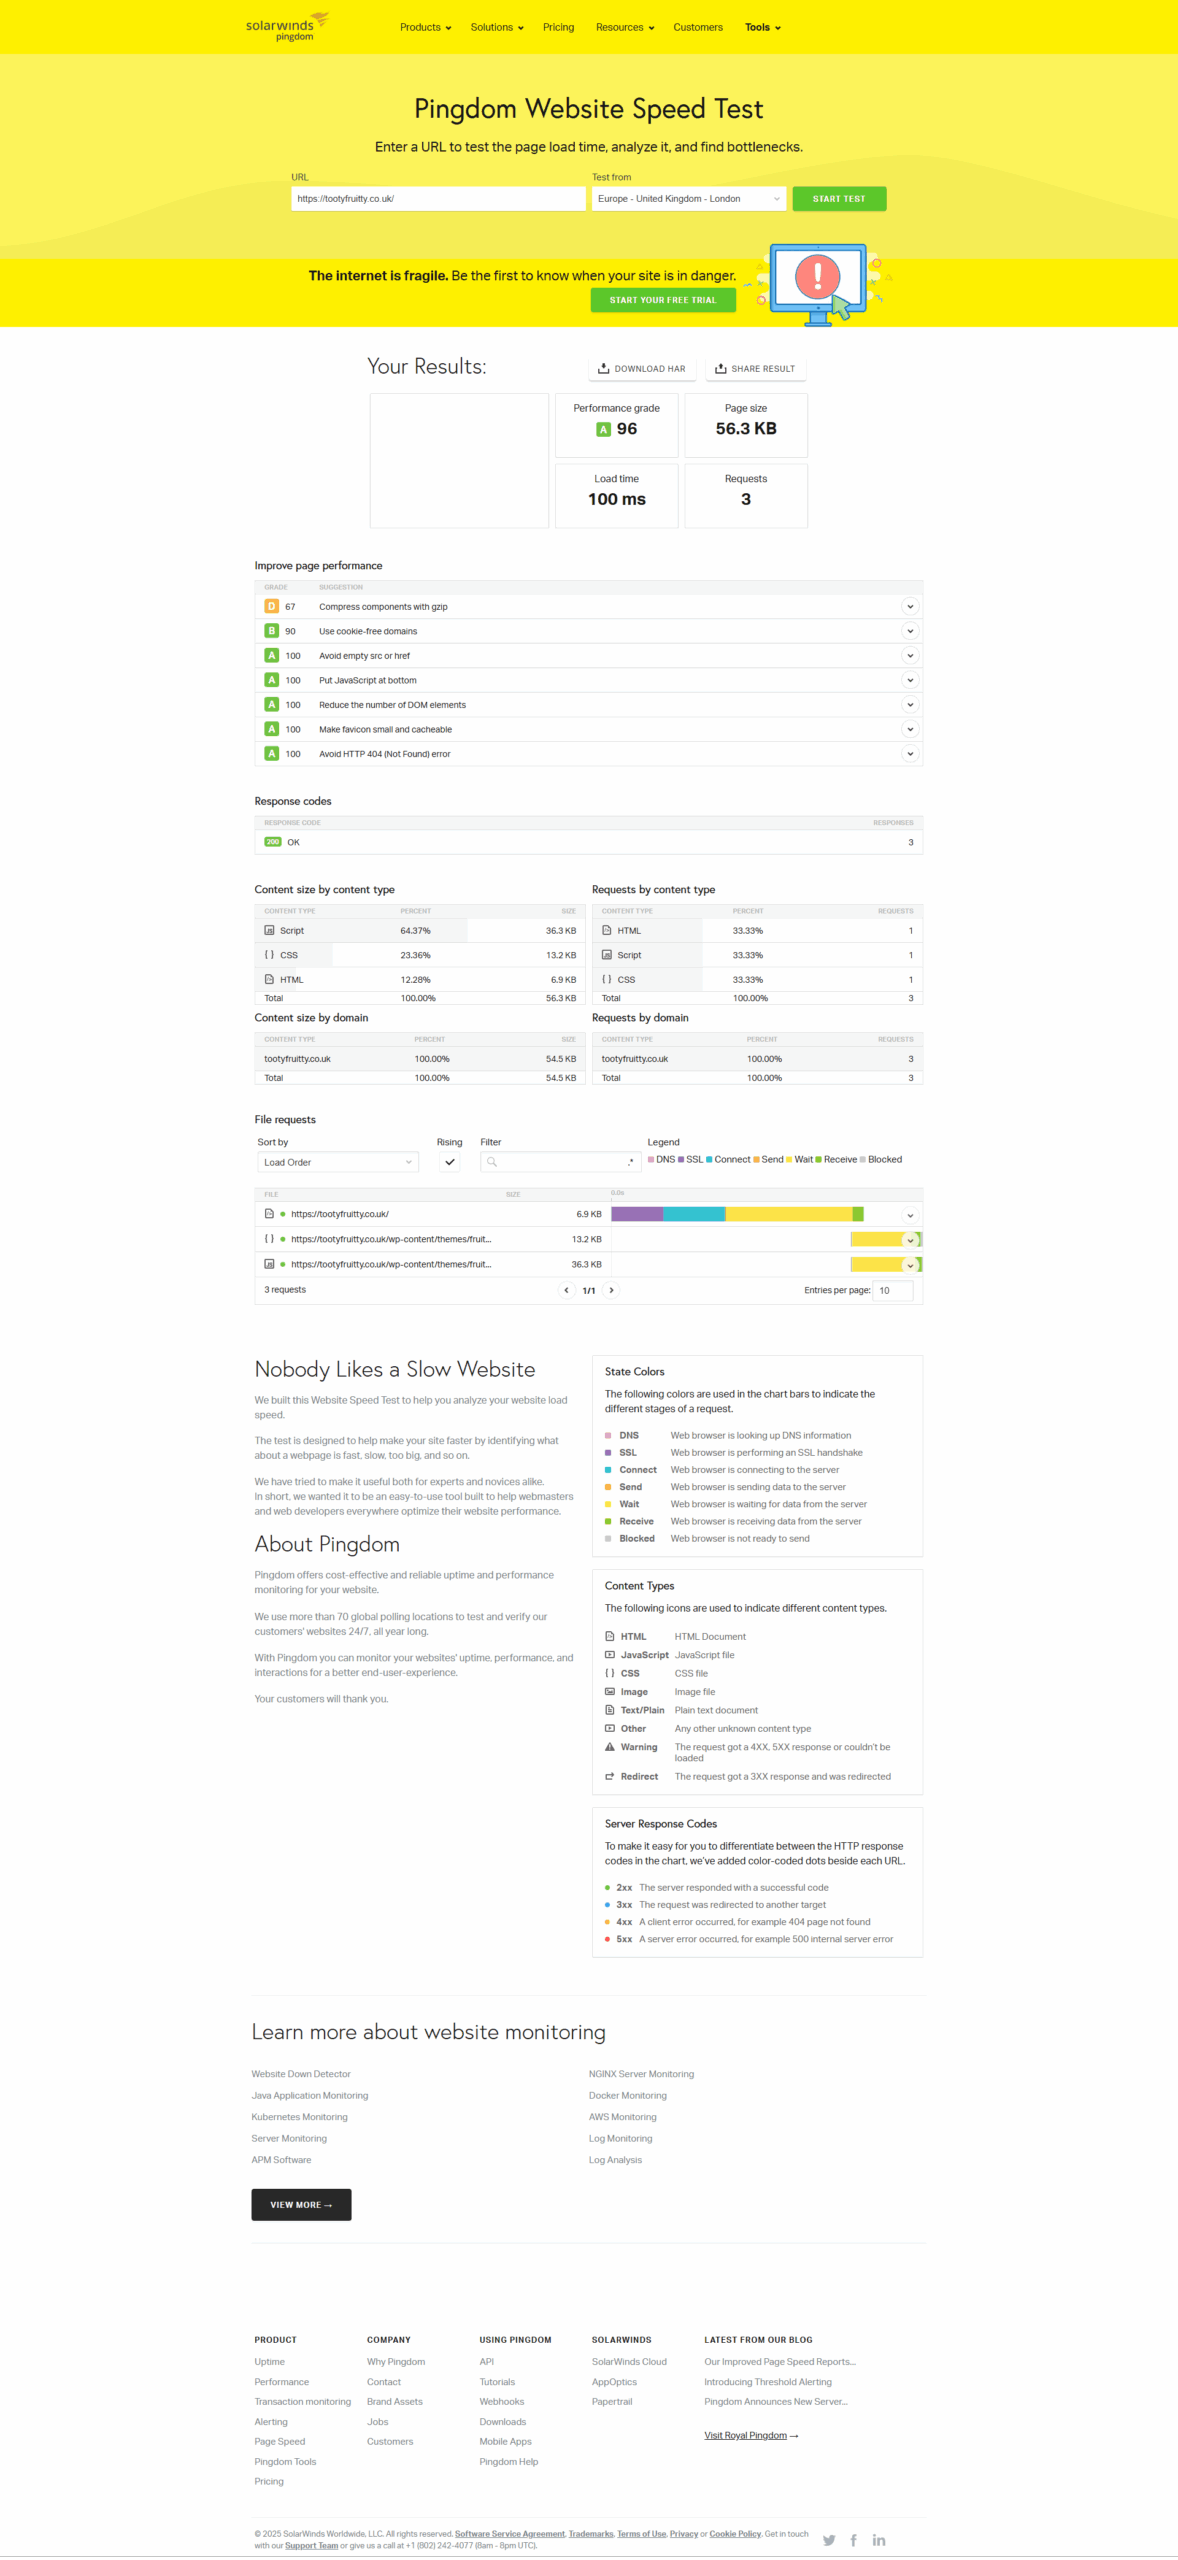Open the Facebook icon in the footer
This screenshot has height=2560, width=1178.
(x=853, y=2540)
